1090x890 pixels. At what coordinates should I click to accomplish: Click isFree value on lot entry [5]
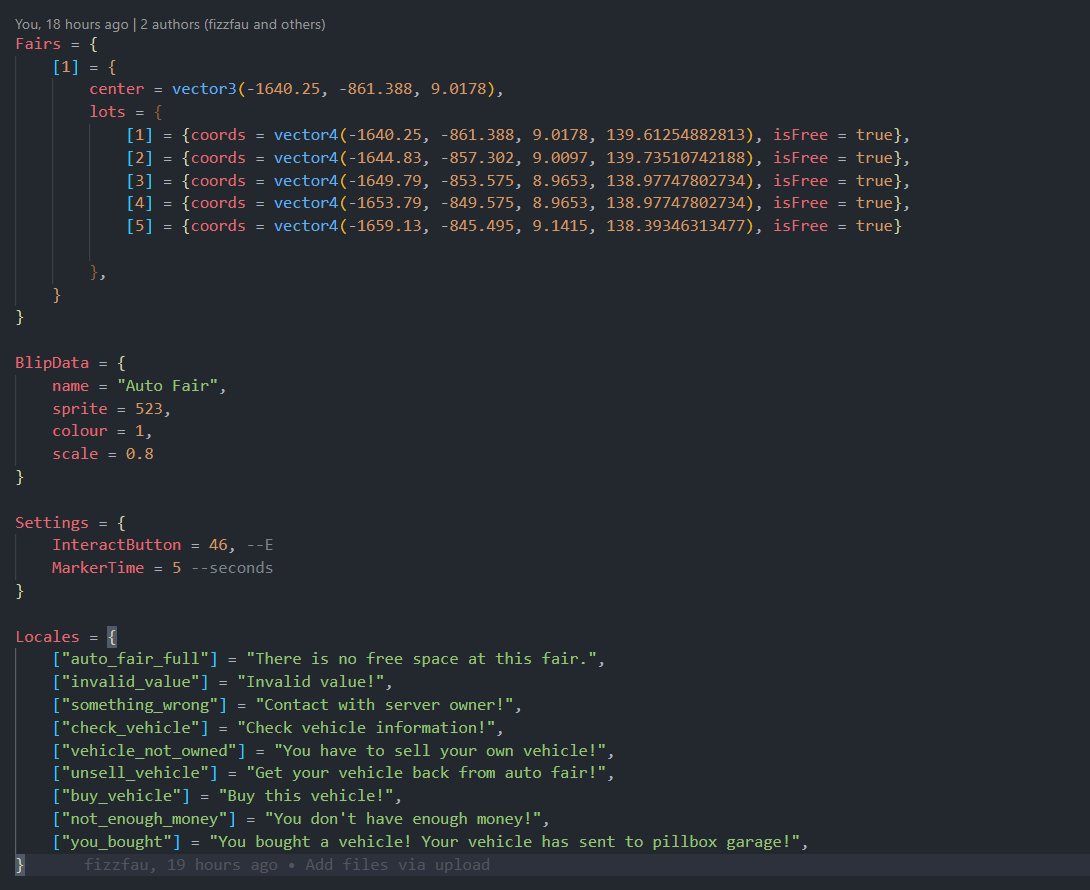tap(874, 226)
